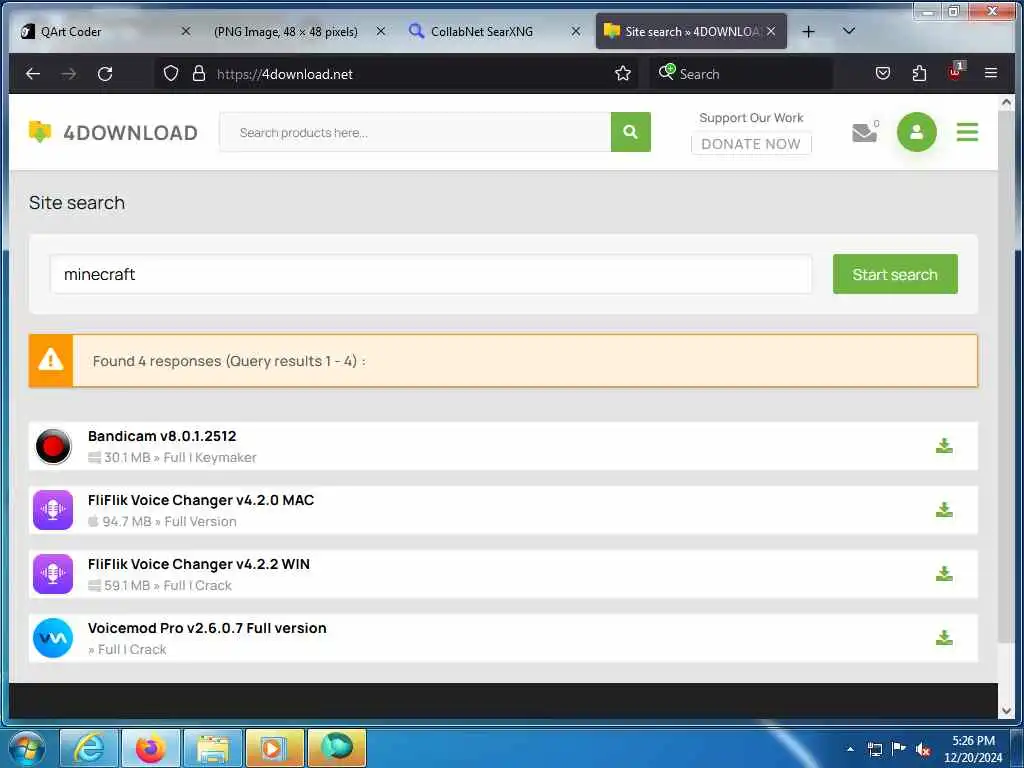Viewport: 1024px width, 768px height.
Task: Open Windows Explorer folder taskbar icon
Action: click(213, 748)
